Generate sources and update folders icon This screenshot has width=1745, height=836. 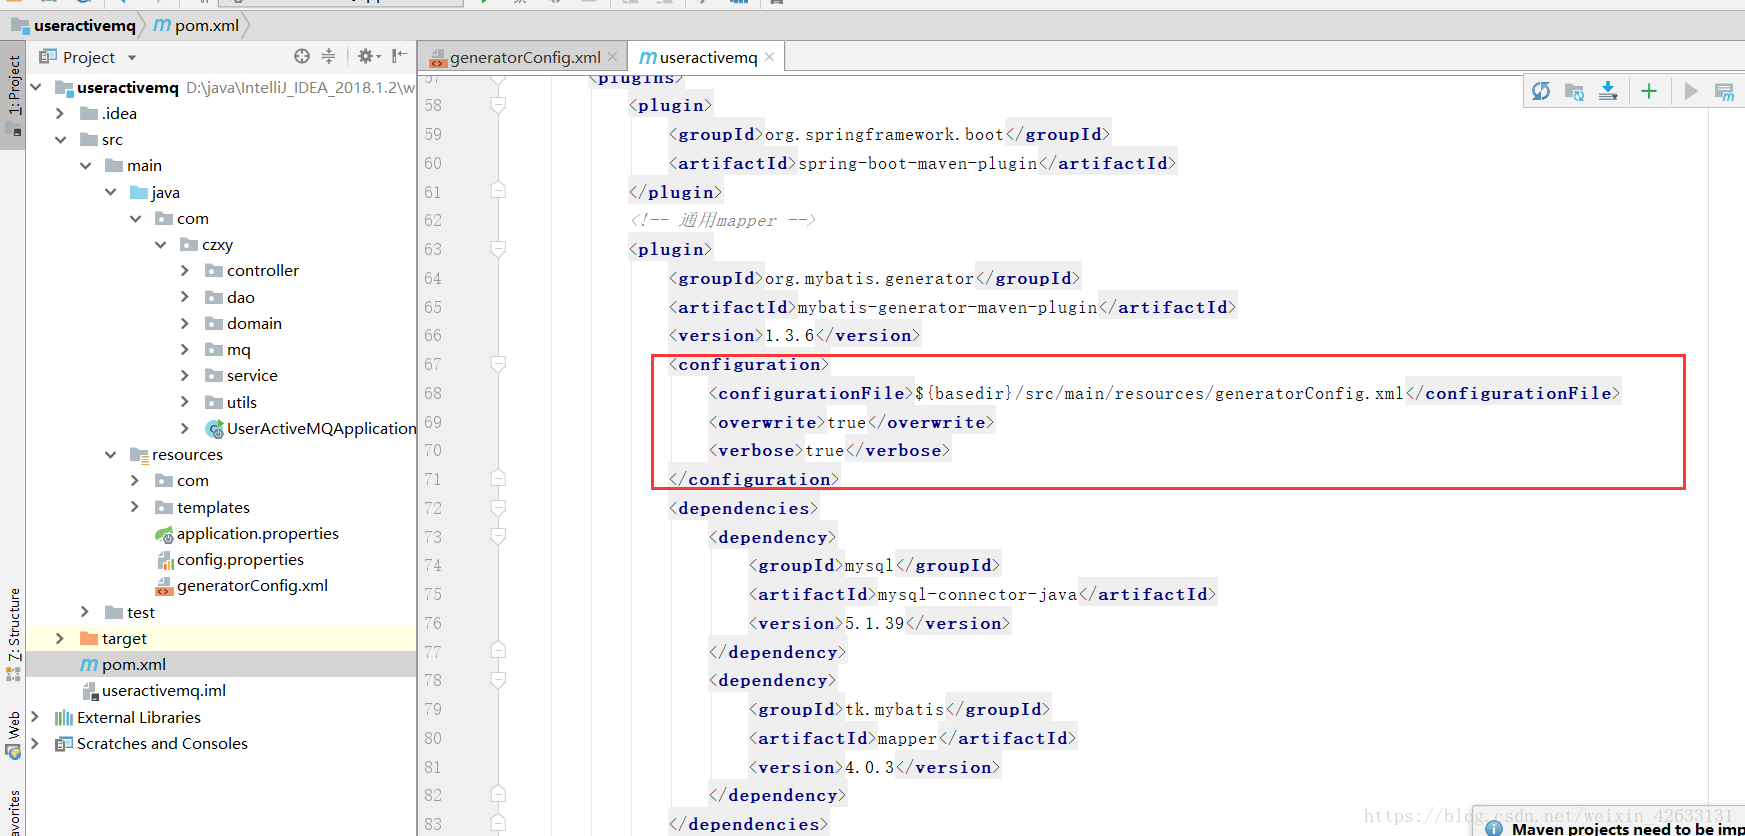tap(1574, 92)
